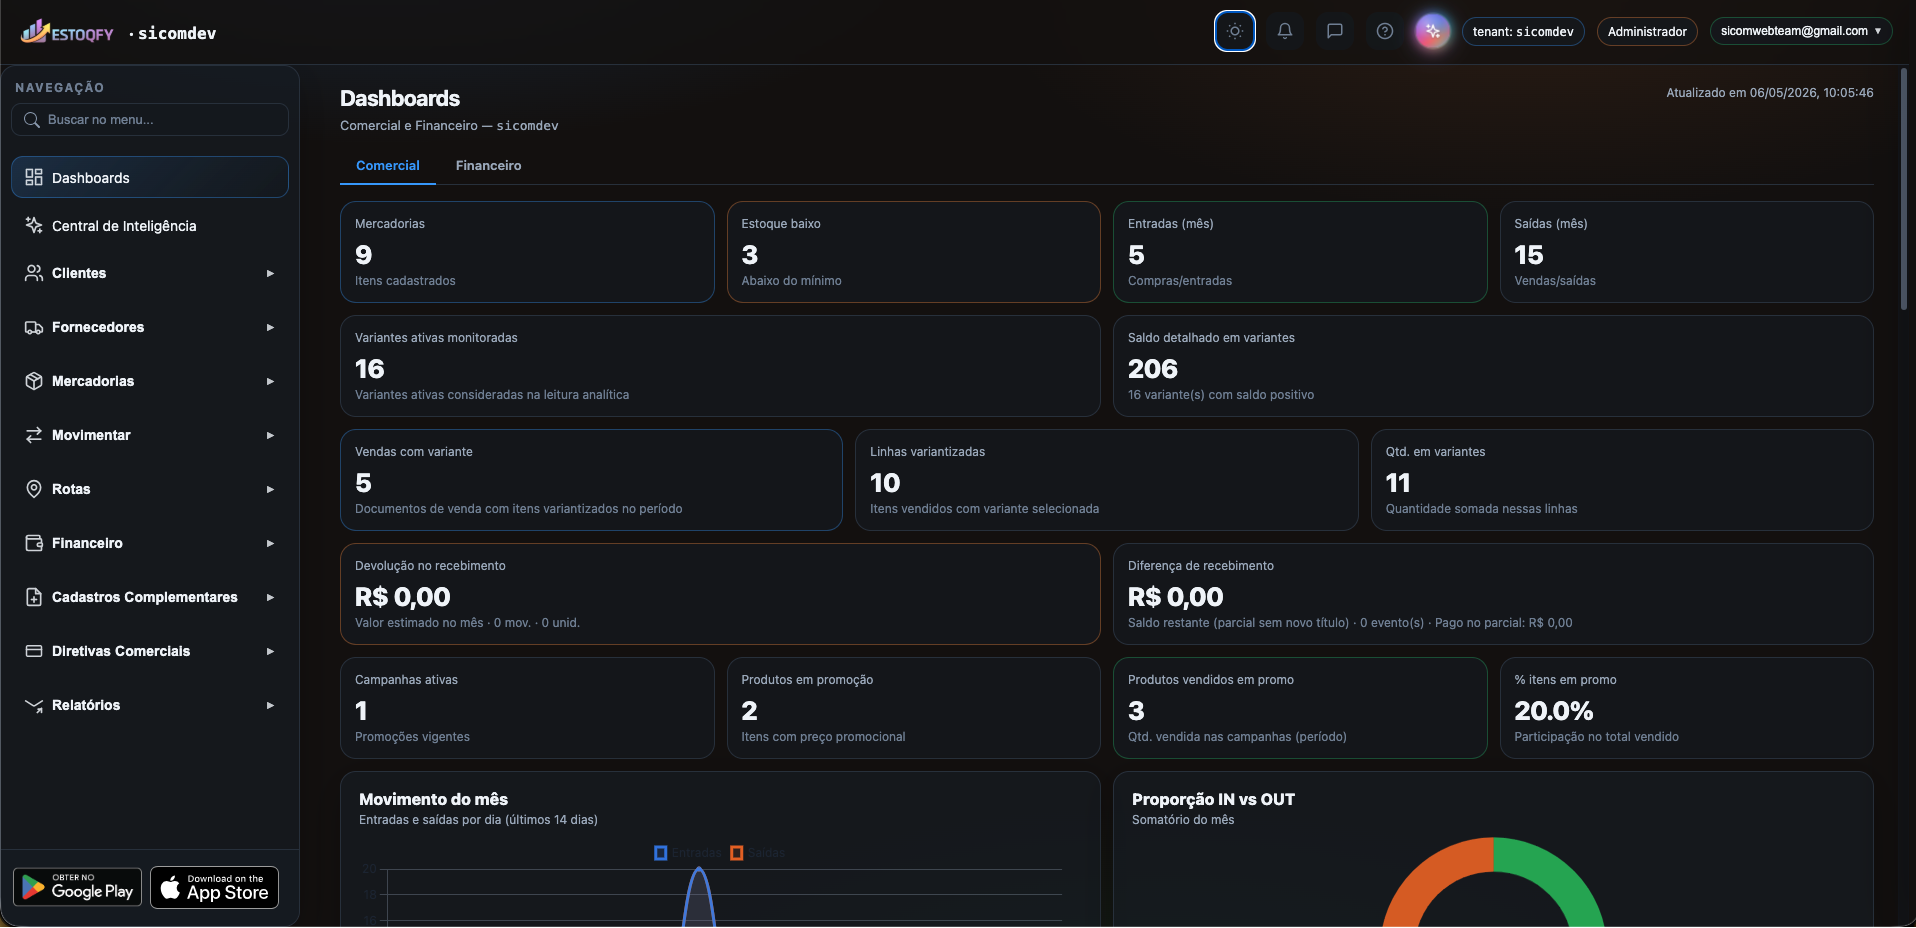
Task: Select the Relatórios menu label
Action: pyautogui.click(x=86, y=705)
